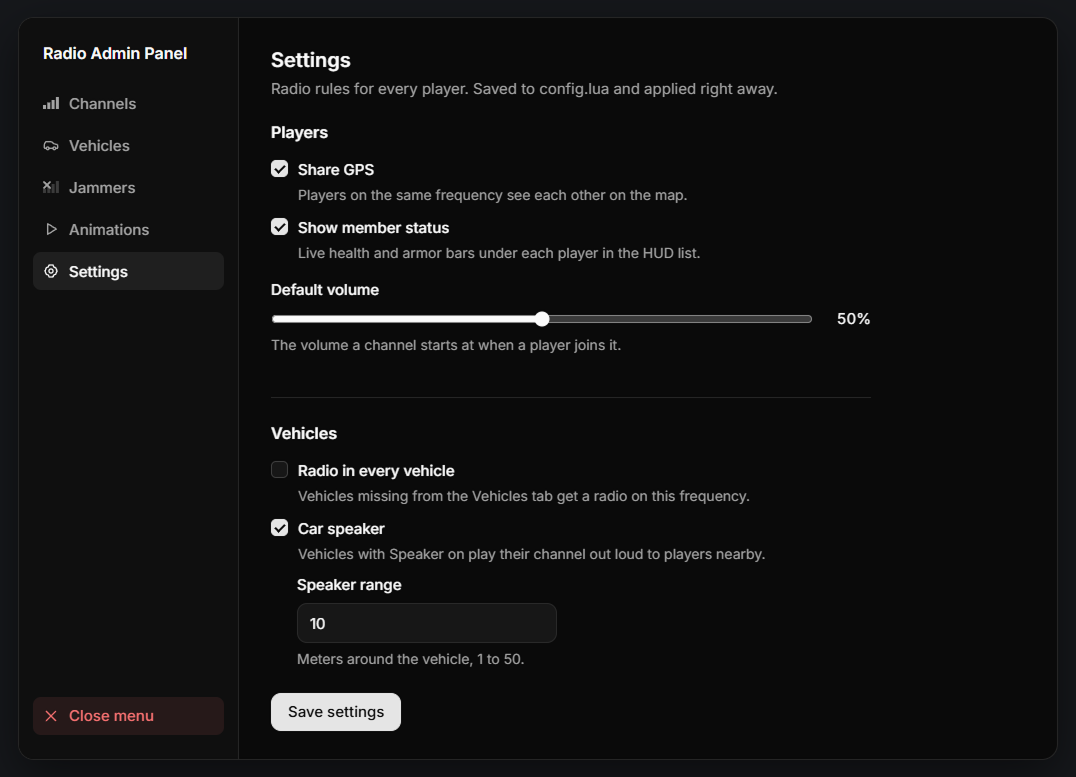Click the Speaker range label

coord(349,585)
